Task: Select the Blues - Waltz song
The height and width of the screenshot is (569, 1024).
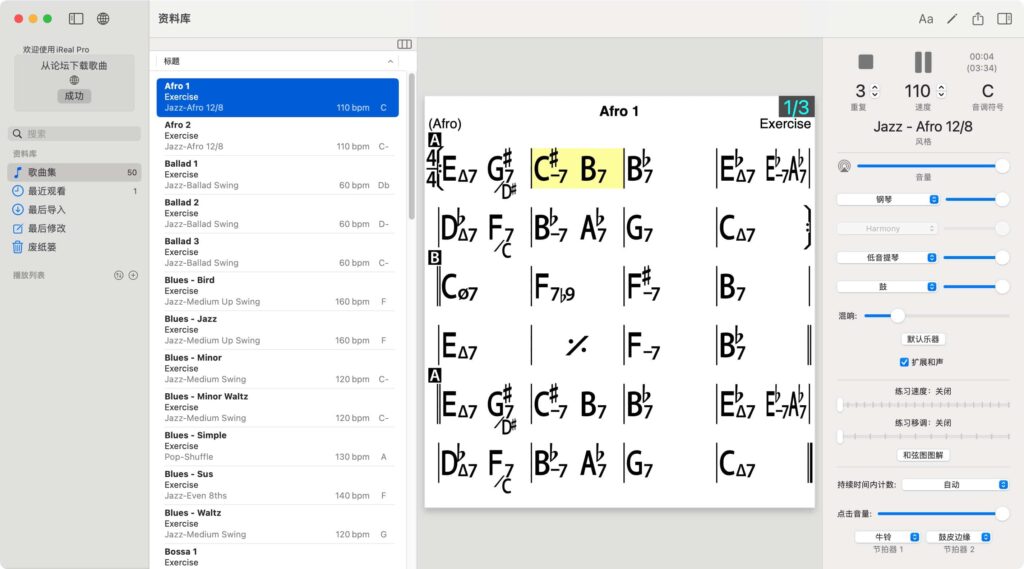Action: point(278,524)
